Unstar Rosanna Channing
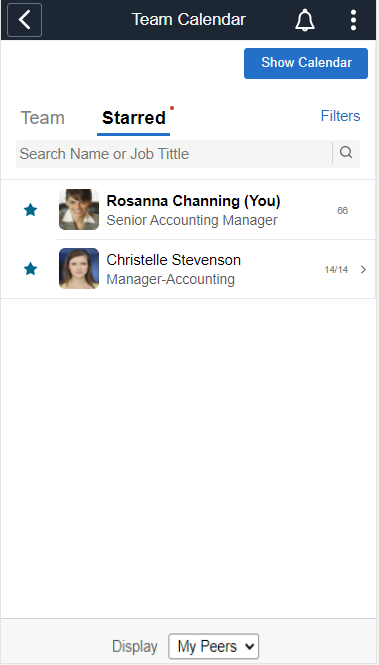This screenshot has width=379, height=665. click(x=31, y=210)
